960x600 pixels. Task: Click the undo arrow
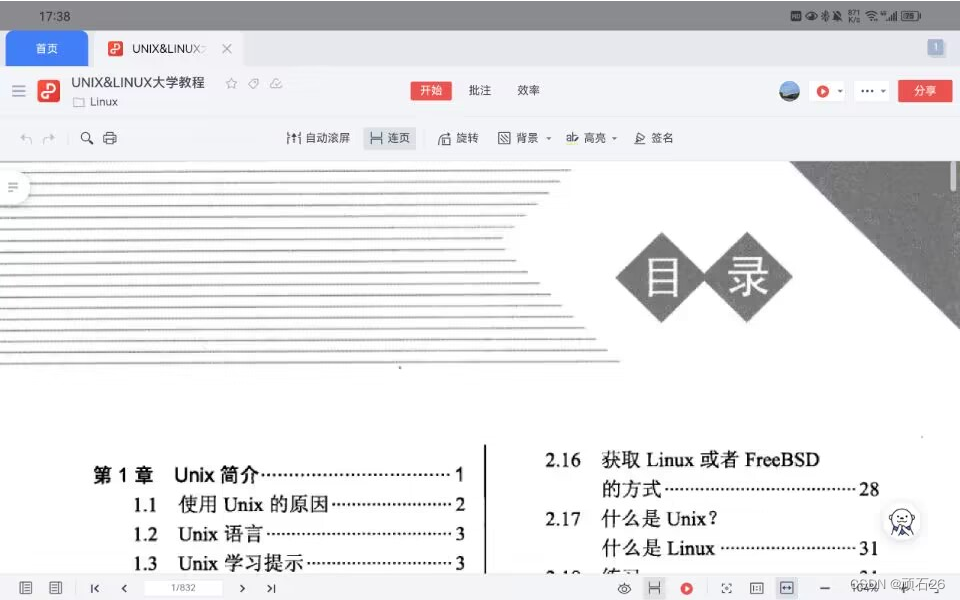coord(26,138)
